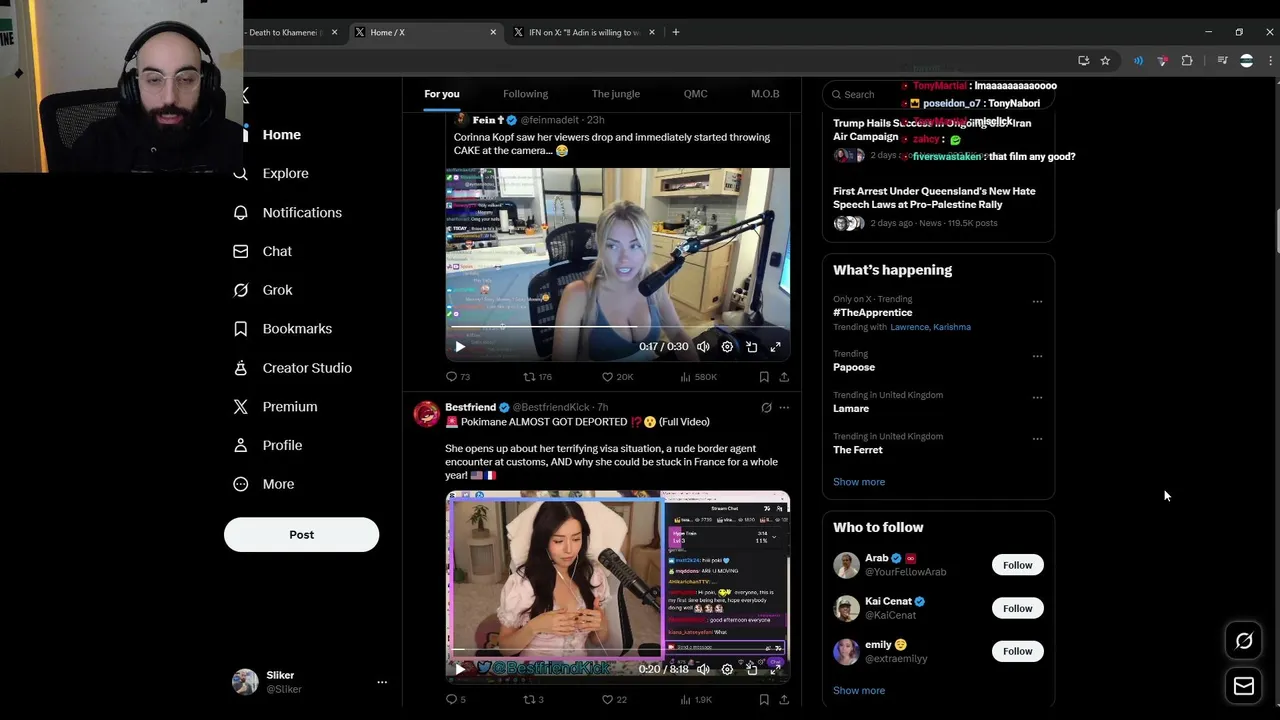Open Profile person icon
The width and height of the screenshot is (1280, 720).
pos(241,445)
